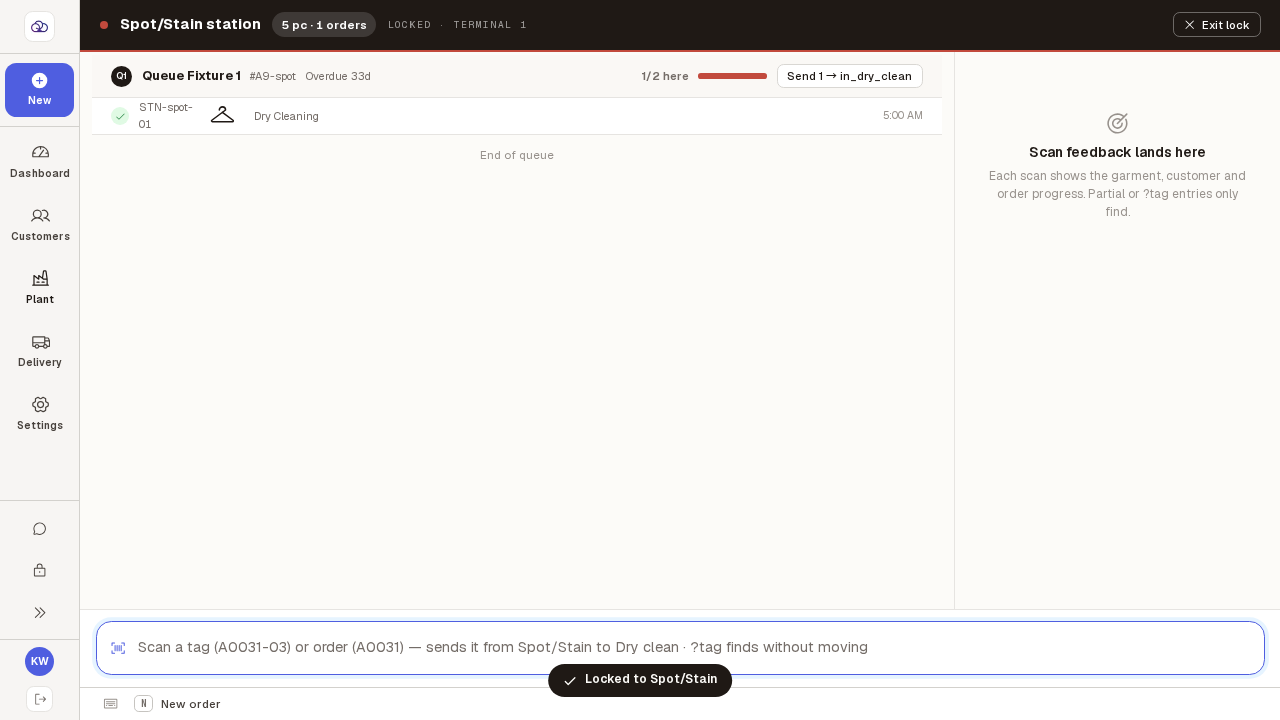This screenshot has width=1280, height=720.
Task: Click the KW user avatar
Action: tap(39, 661)
